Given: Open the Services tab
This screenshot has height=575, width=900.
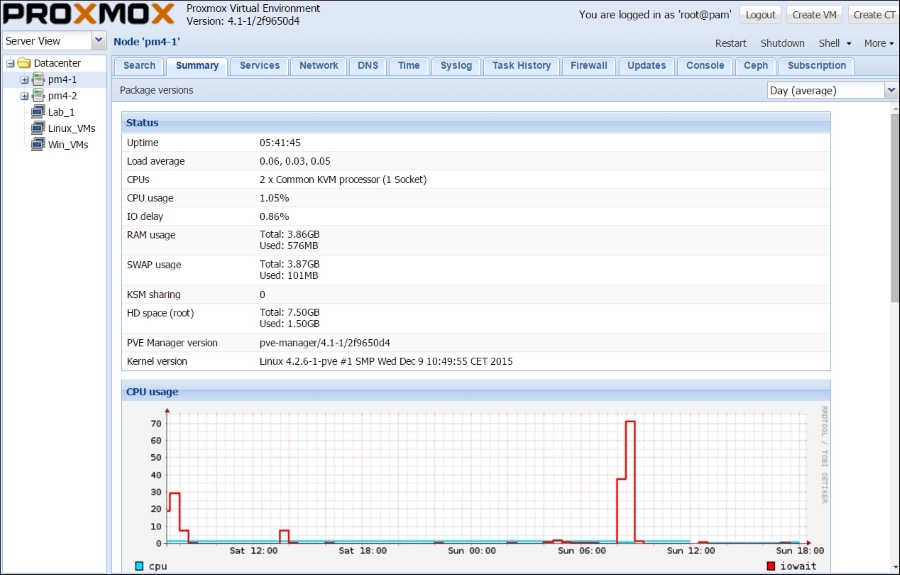Looking at the screenshot, I should [259, 66].
